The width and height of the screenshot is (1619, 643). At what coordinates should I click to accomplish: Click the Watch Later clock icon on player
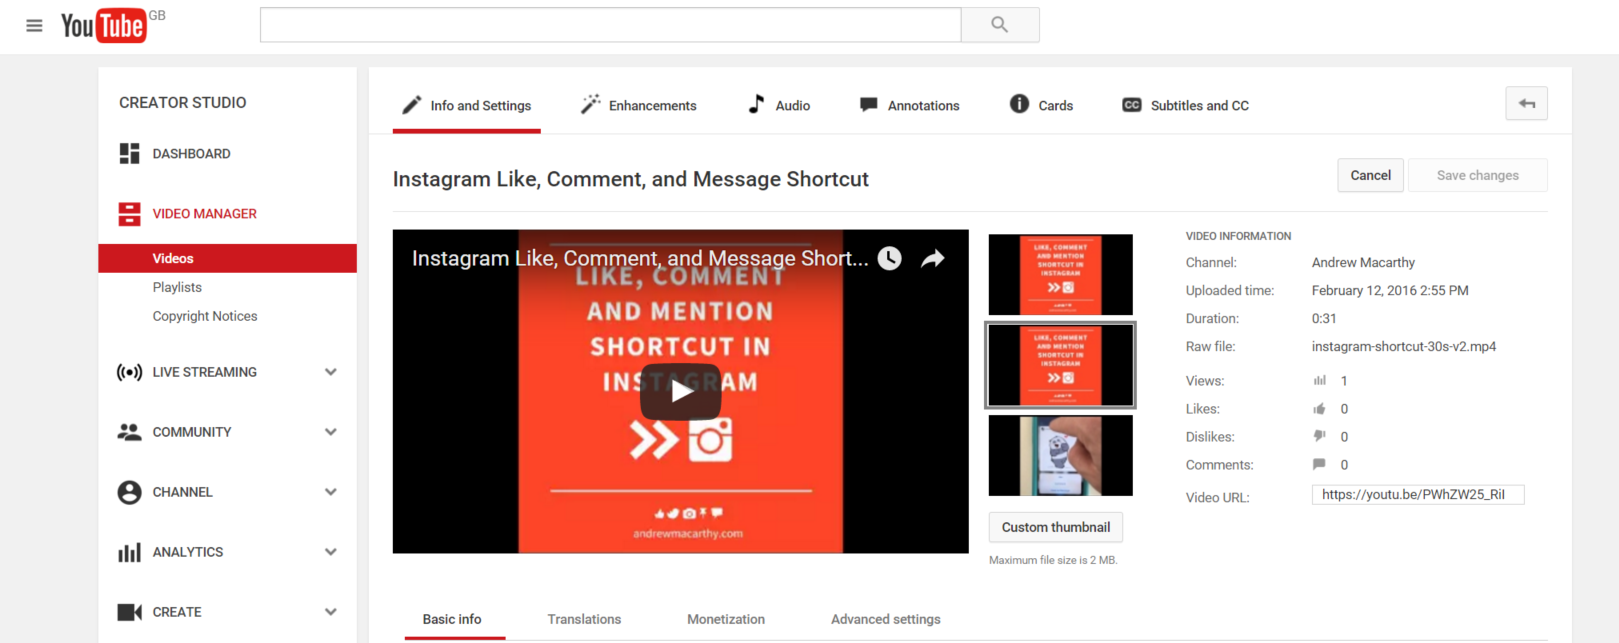(x=889, y=259)
